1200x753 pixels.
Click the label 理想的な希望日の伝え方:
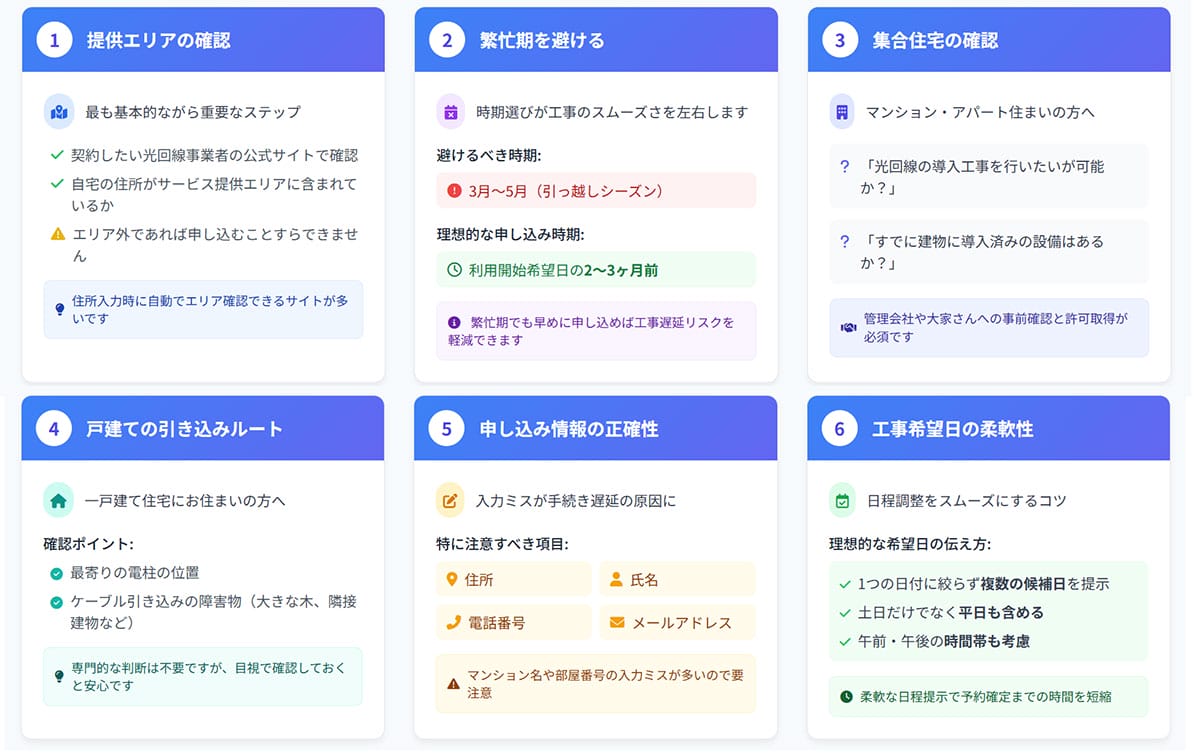[x=910, y=544]
